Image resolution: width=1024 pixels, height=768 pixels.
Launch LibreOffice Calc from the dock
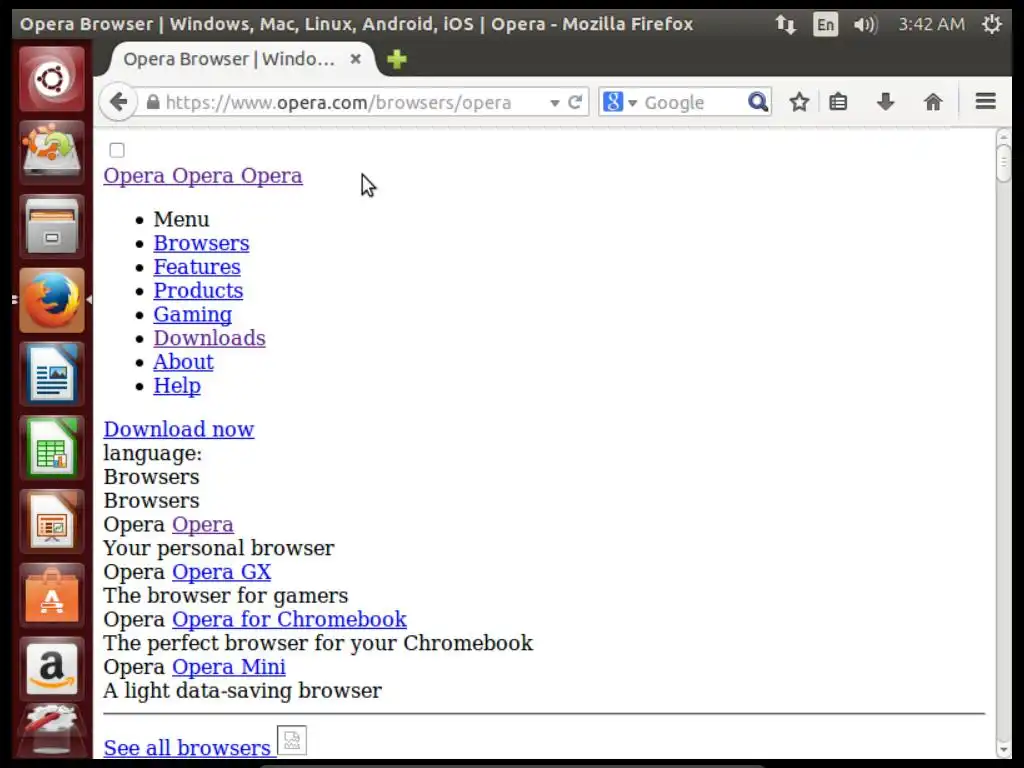coord(52,448)
